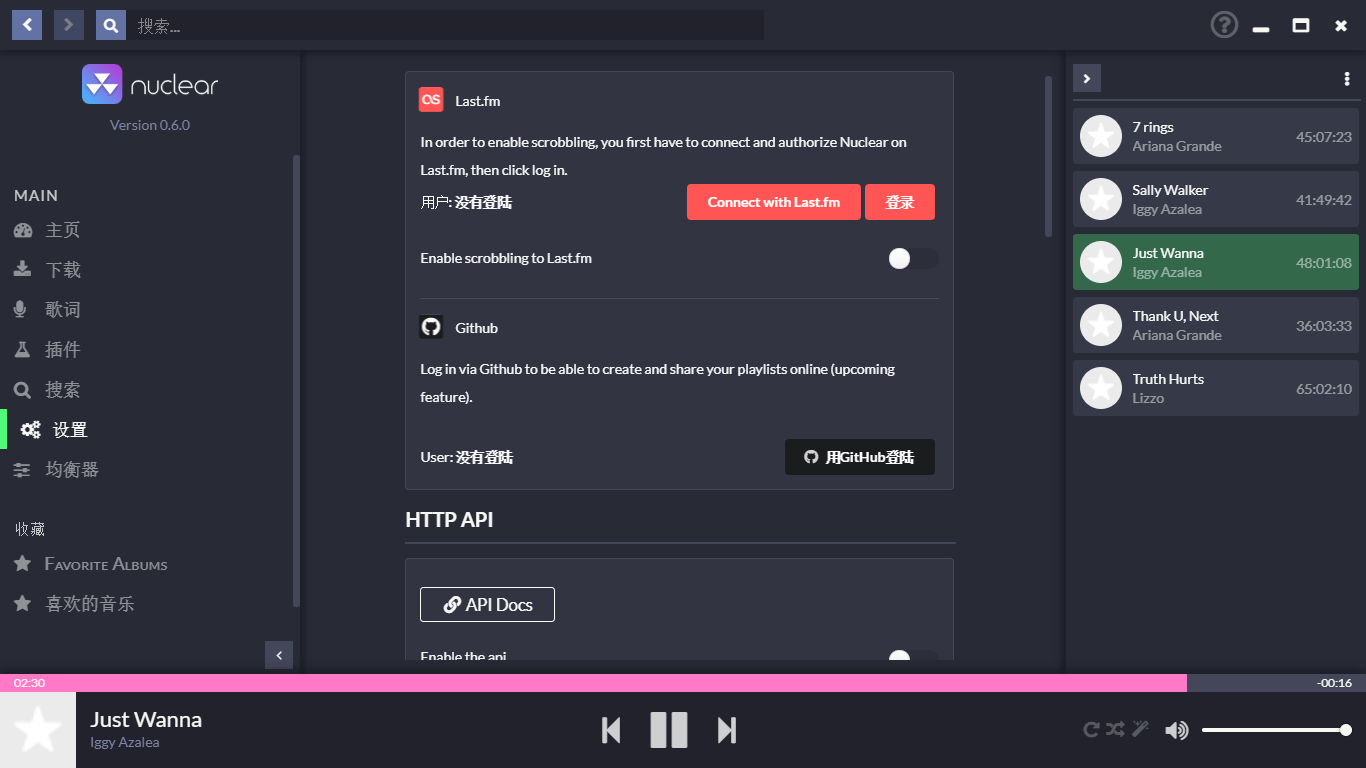
Task: Click the 用户: 没有登陆 Last.fm status text
Action: [466, 202]
